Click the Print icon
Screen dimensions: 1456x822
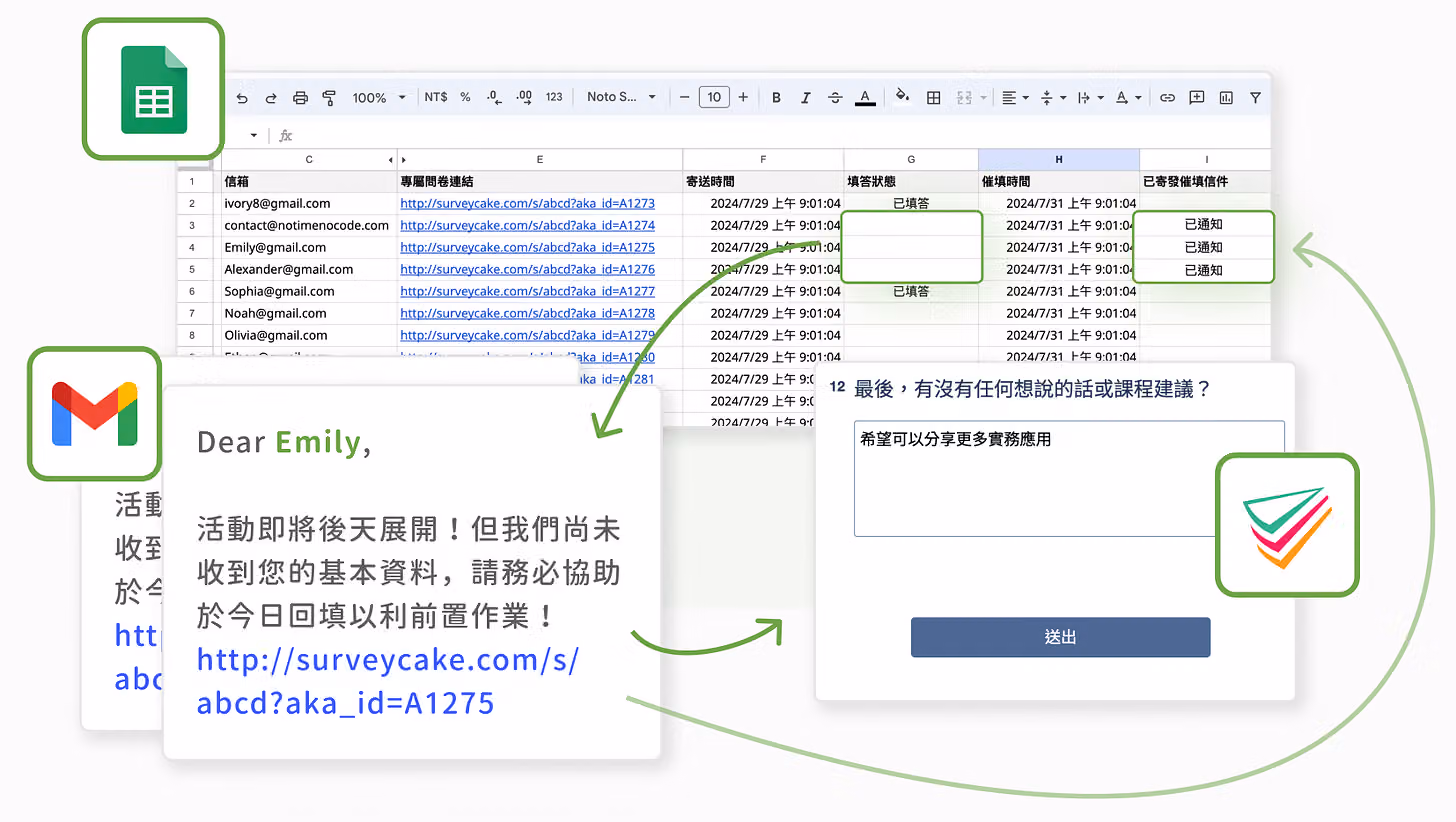(x=300, y=98)
